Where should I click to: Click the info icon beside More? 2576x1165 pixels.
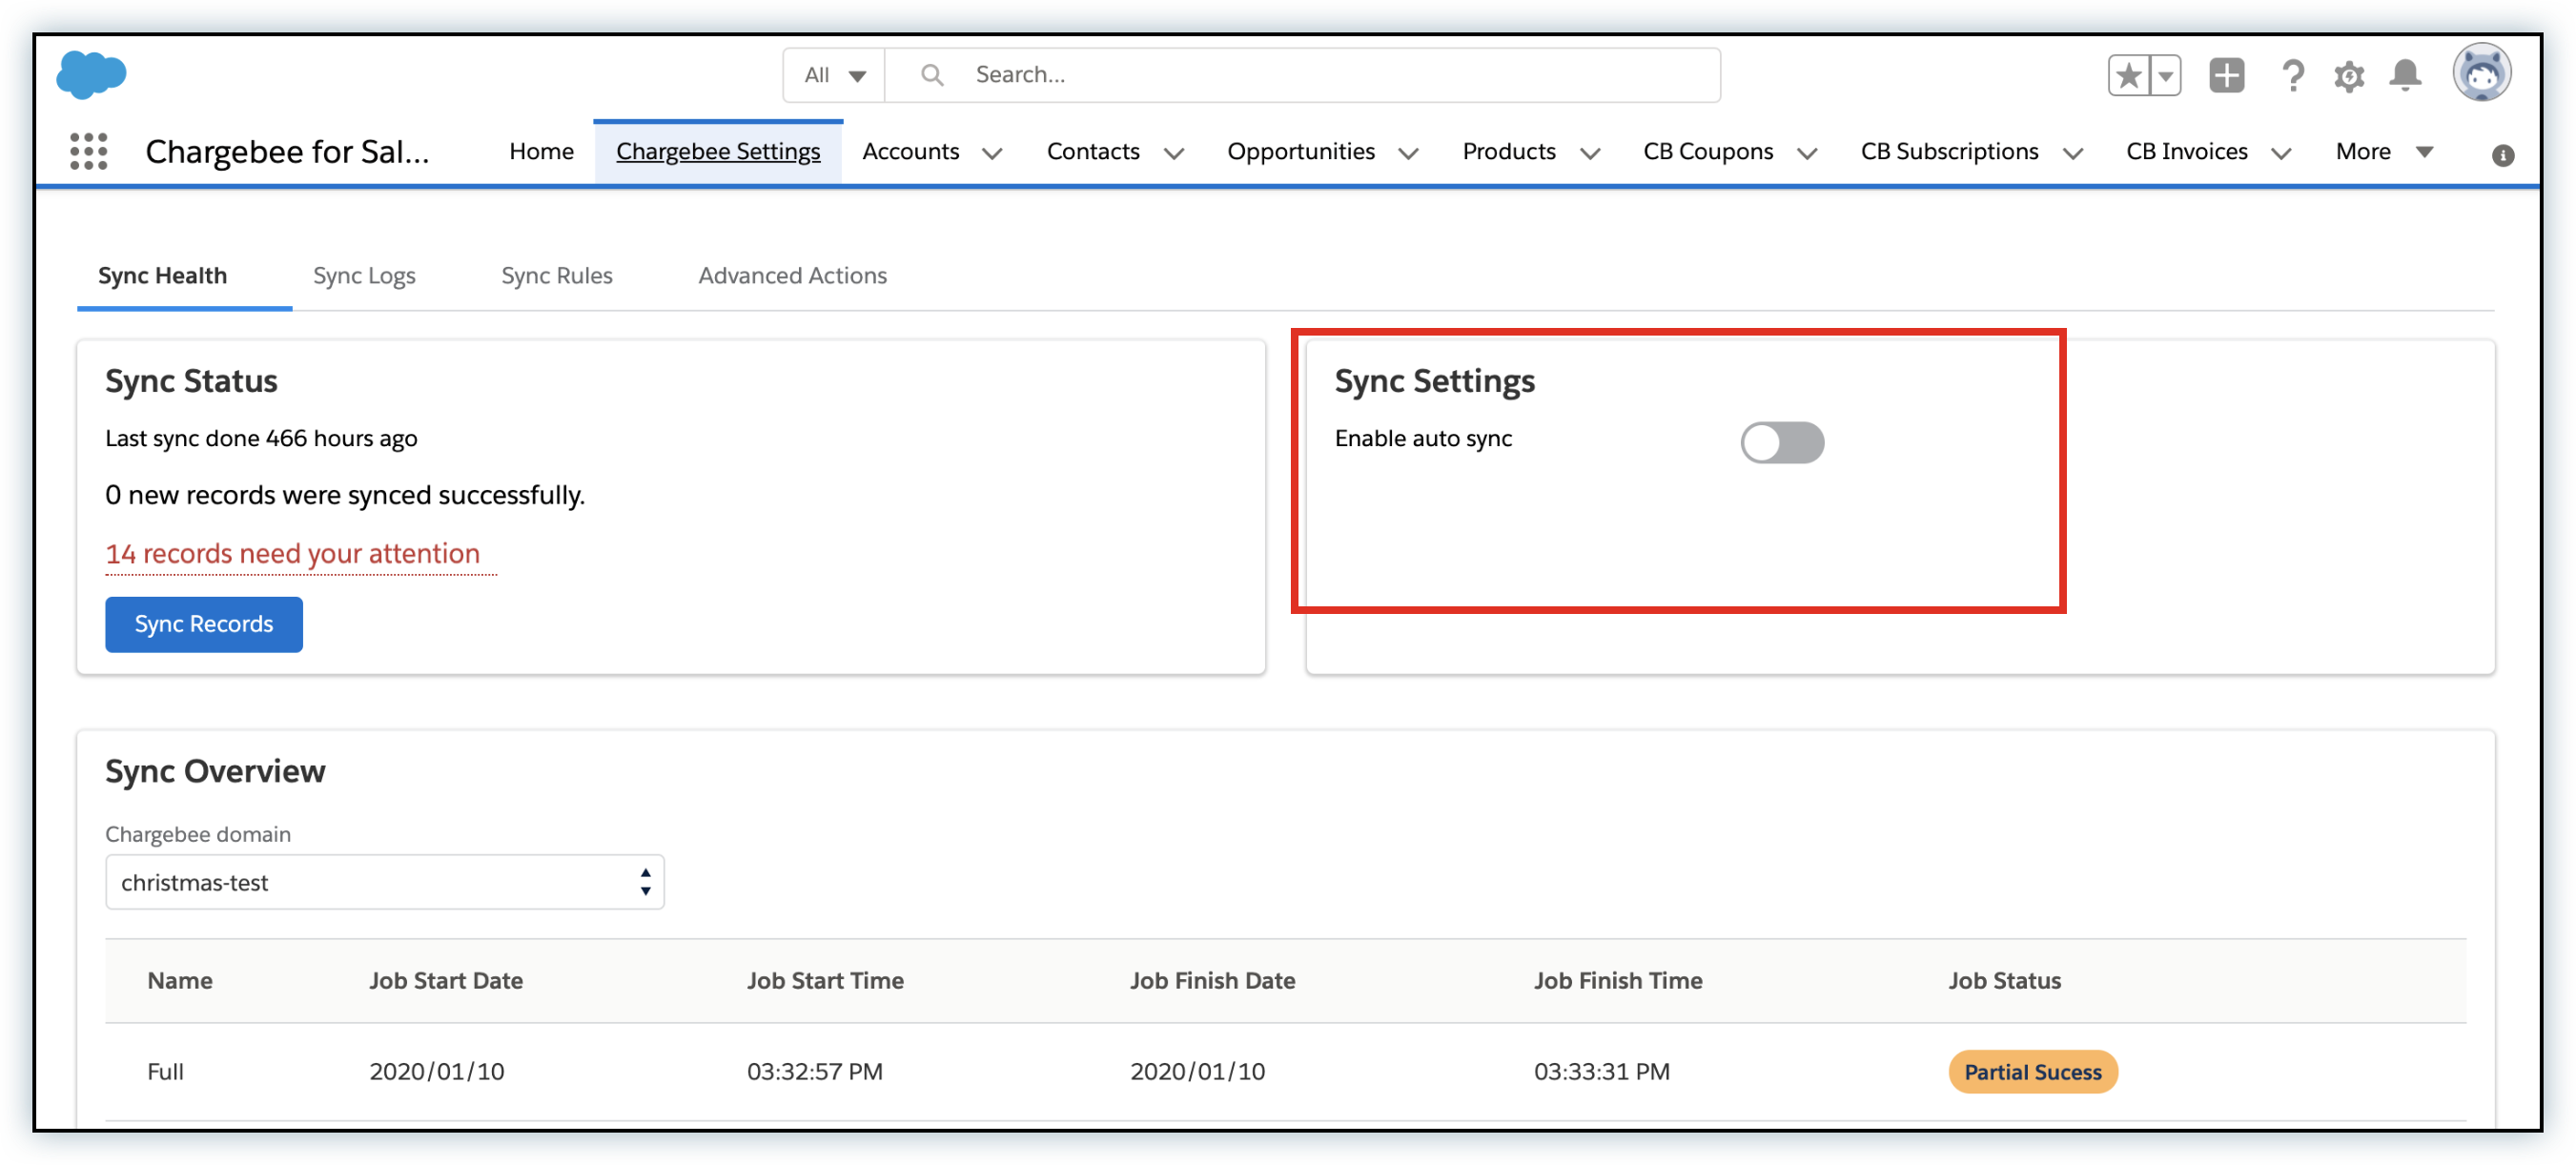[2502, 155]
